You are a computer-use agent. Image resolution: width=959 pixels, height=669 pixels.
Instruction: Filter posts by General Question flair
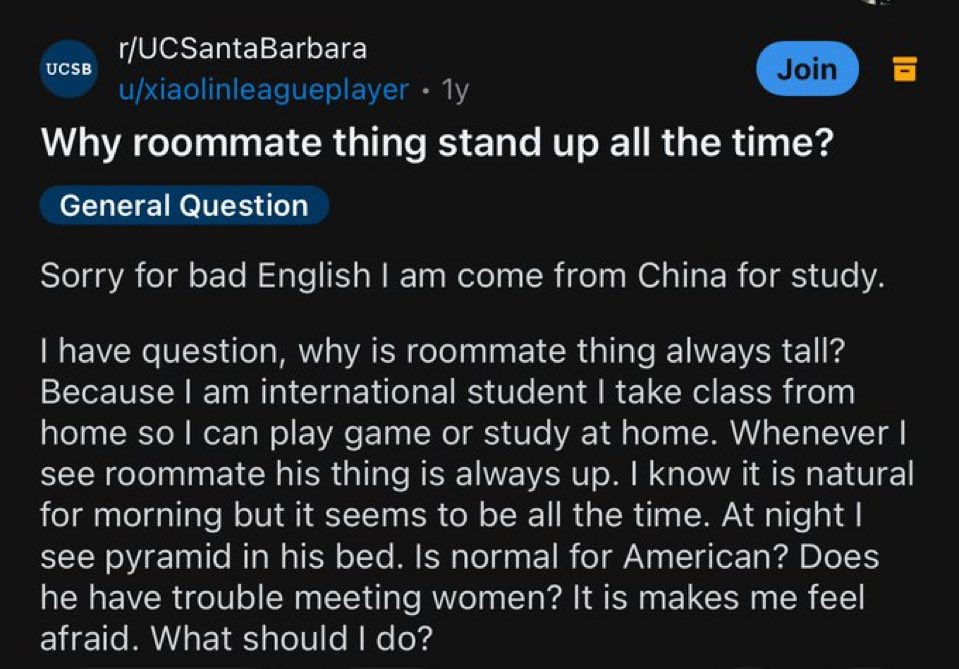click(184, 205)
